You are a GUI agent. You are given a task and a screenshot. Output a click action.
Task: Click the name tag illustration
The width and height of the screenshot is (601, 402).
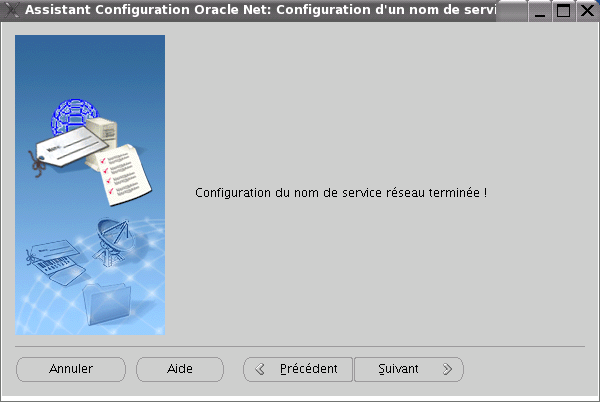(67, 150)
